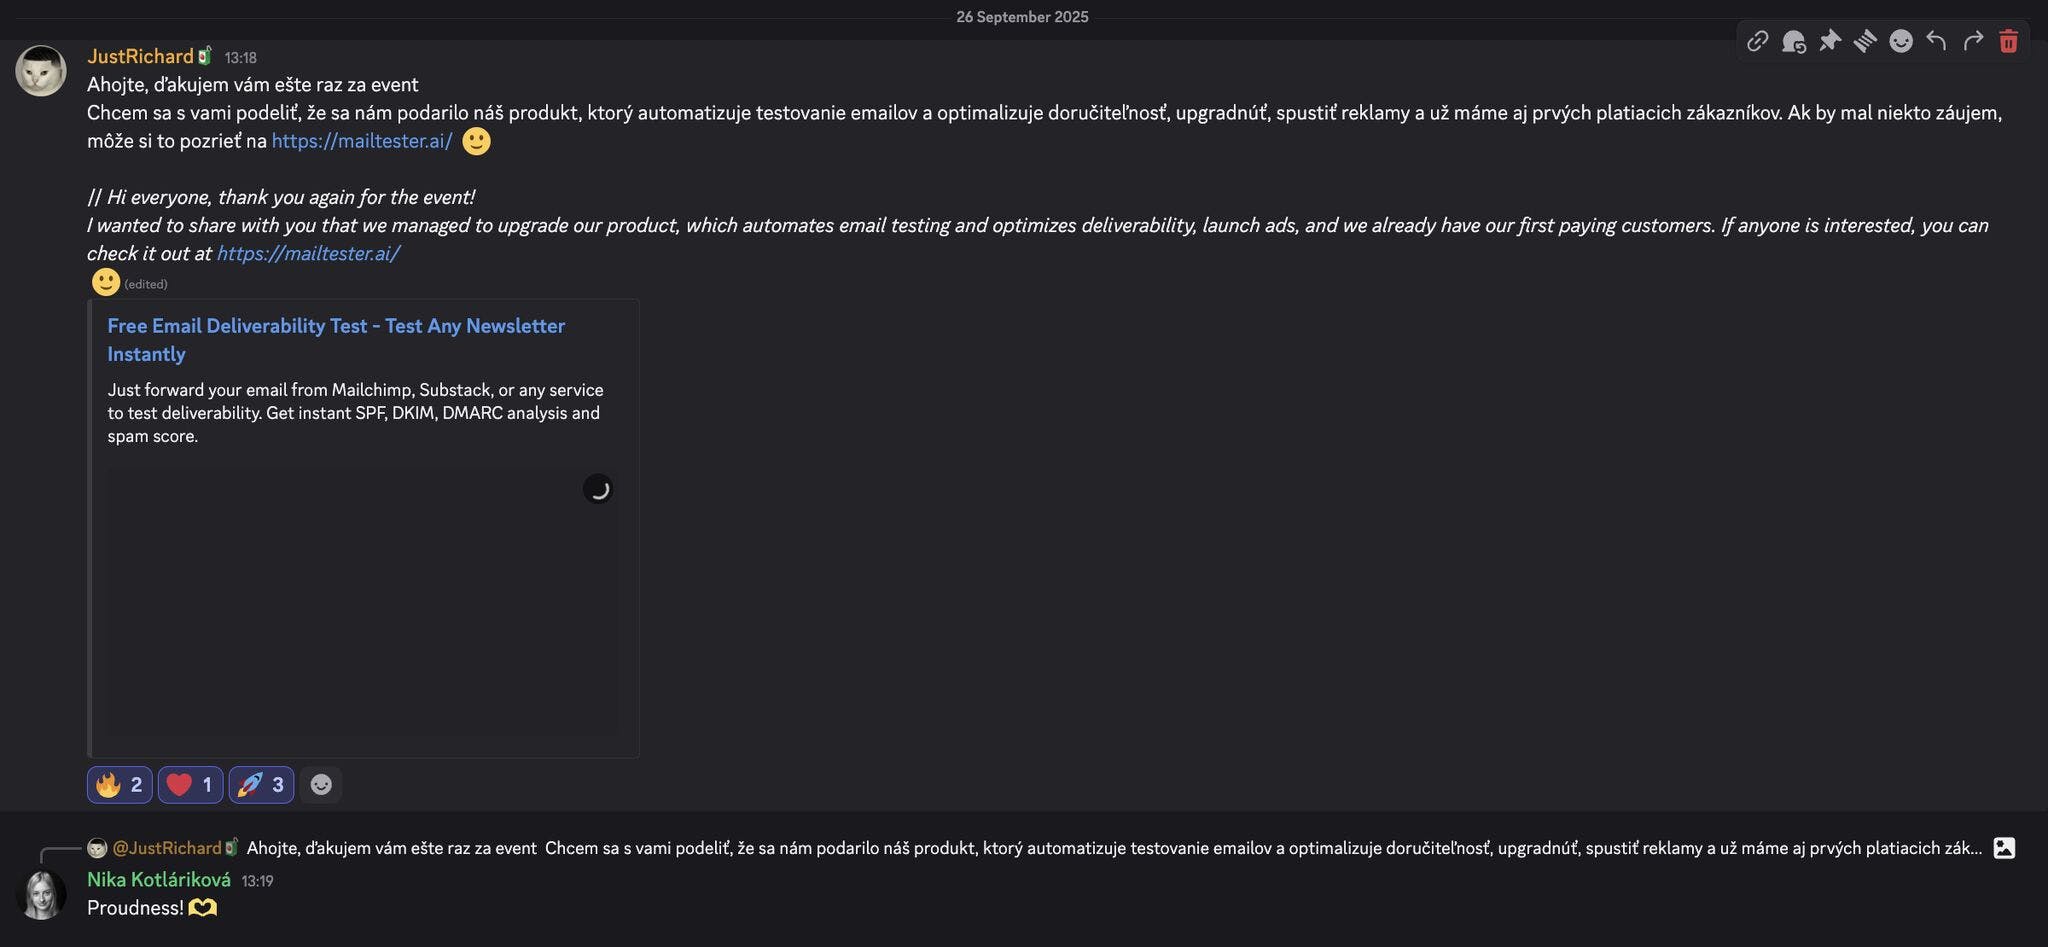The image size is (2048, 947).
Task: Delete the message with red trash icon
Action: pyautogui.click(x=2008, y=41)
